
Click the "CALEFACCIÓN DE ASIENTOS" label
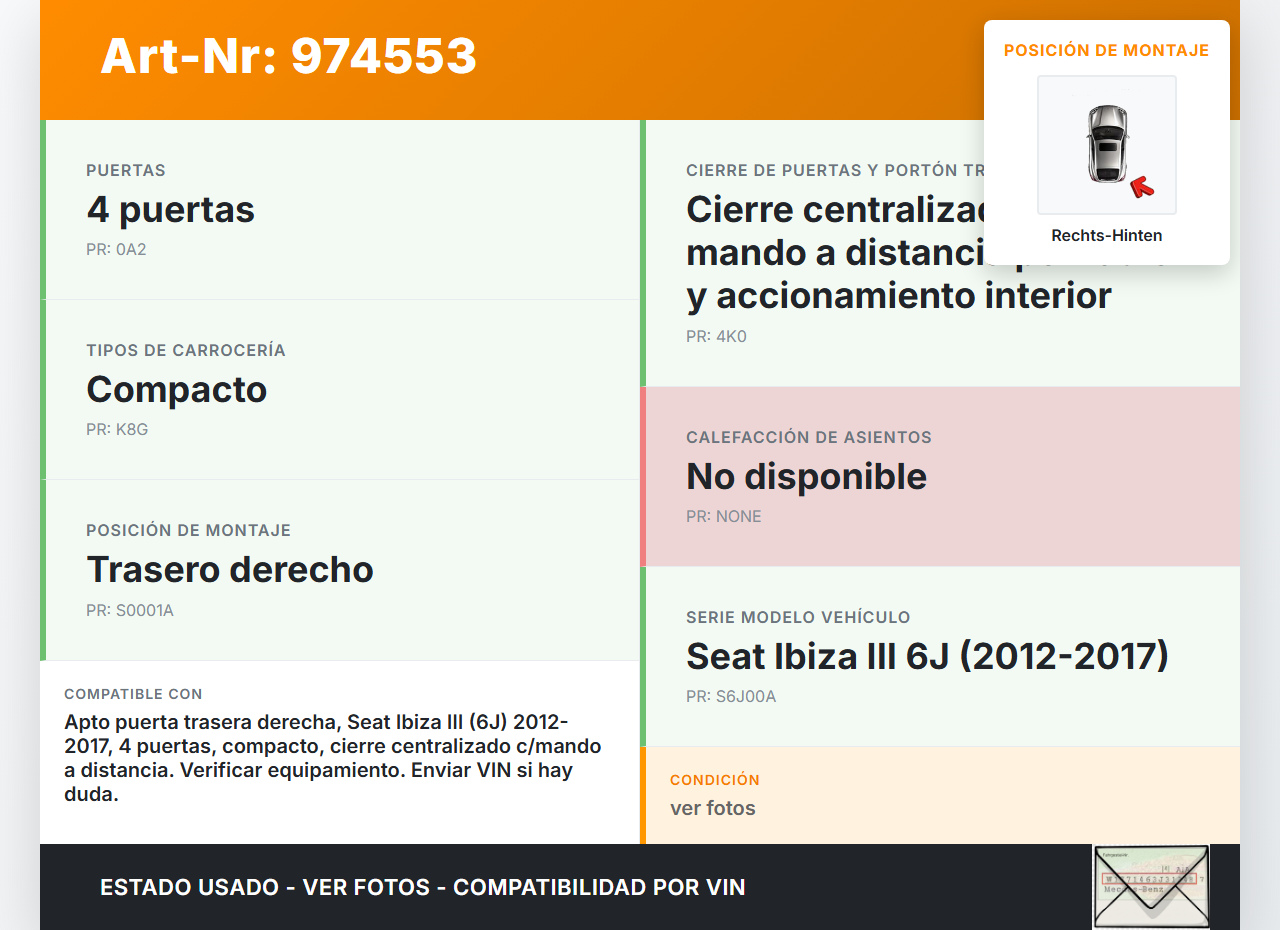(809, 437)
